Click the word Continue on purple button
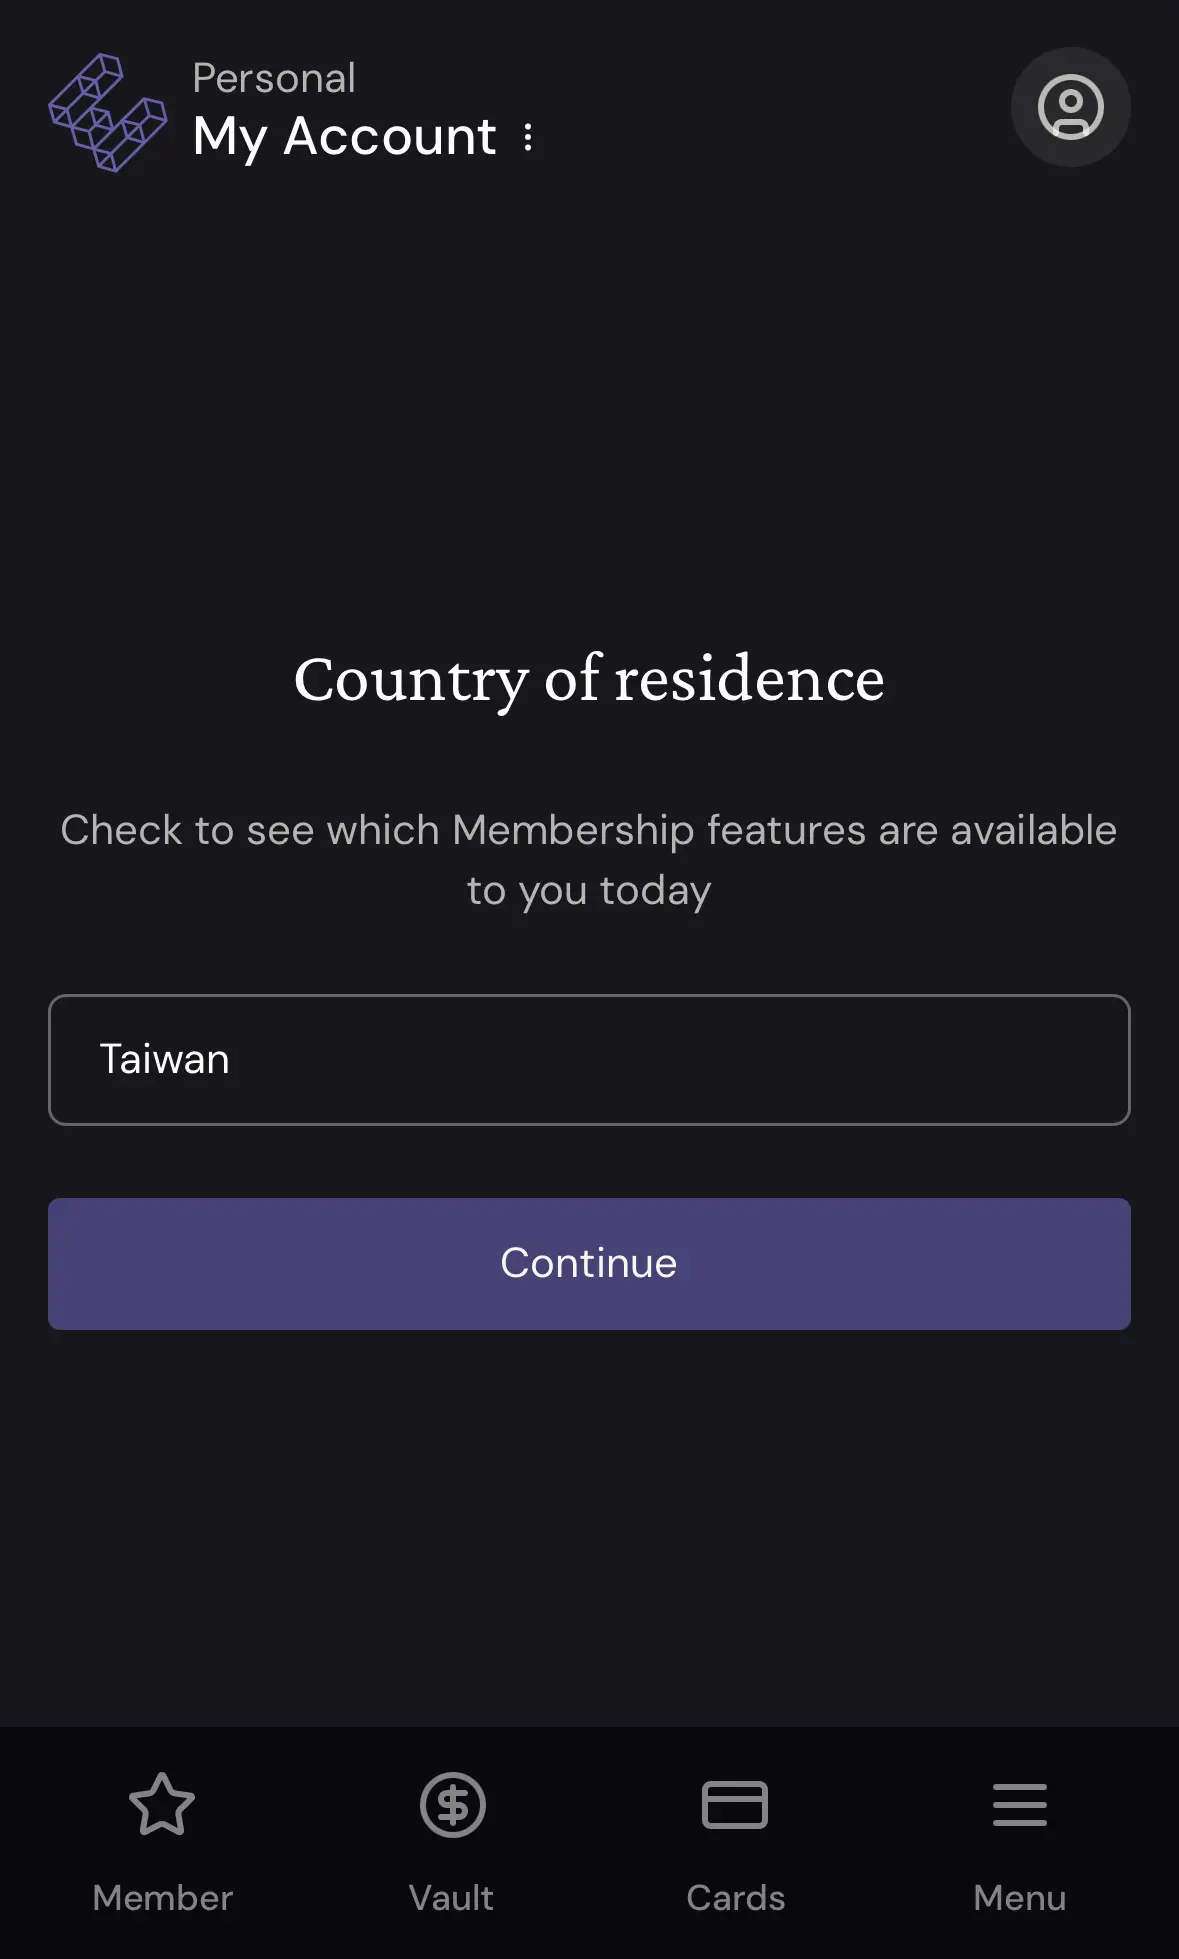 coord(589,1263)
